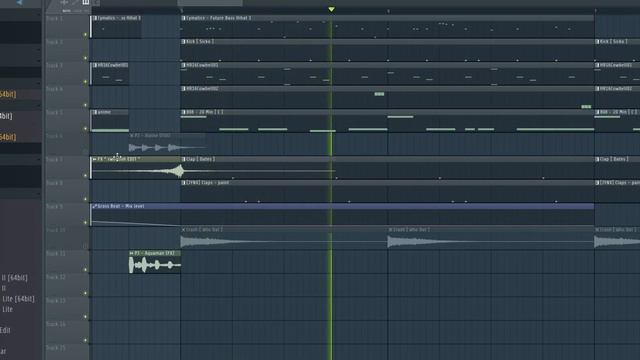Image resolution: width=640 pixels, height=360 pixels.
Task: Open clip menu of FX Atomic audio clip on Track 6
Action: (131, 136)
